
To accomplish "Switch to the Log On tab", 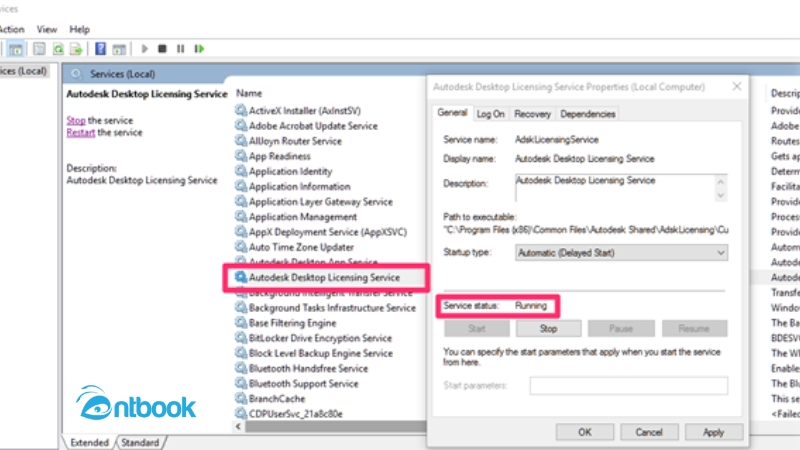I will pyautogui.click(x=490, y=114).
